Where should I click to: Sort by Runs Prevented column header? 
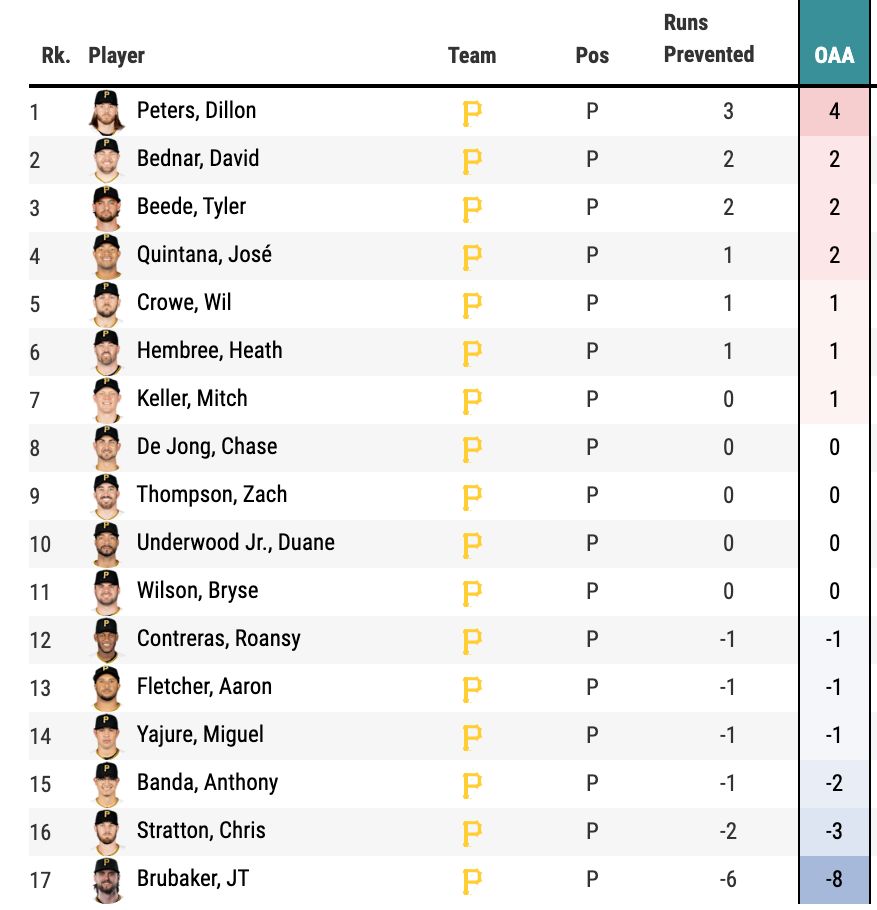[x=709, y=38]
